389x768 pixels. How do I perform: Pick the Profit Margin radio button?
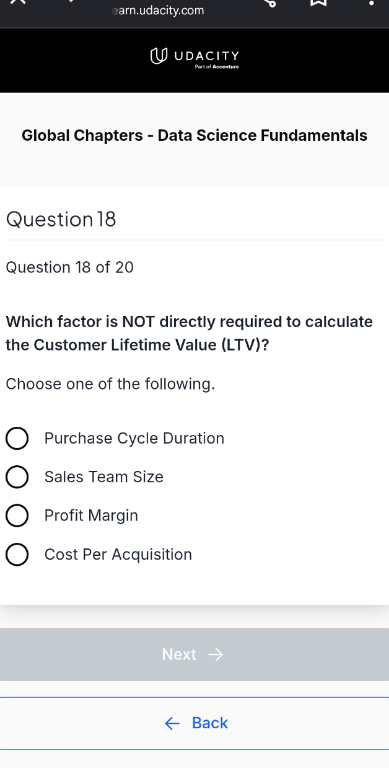point(17,516)
